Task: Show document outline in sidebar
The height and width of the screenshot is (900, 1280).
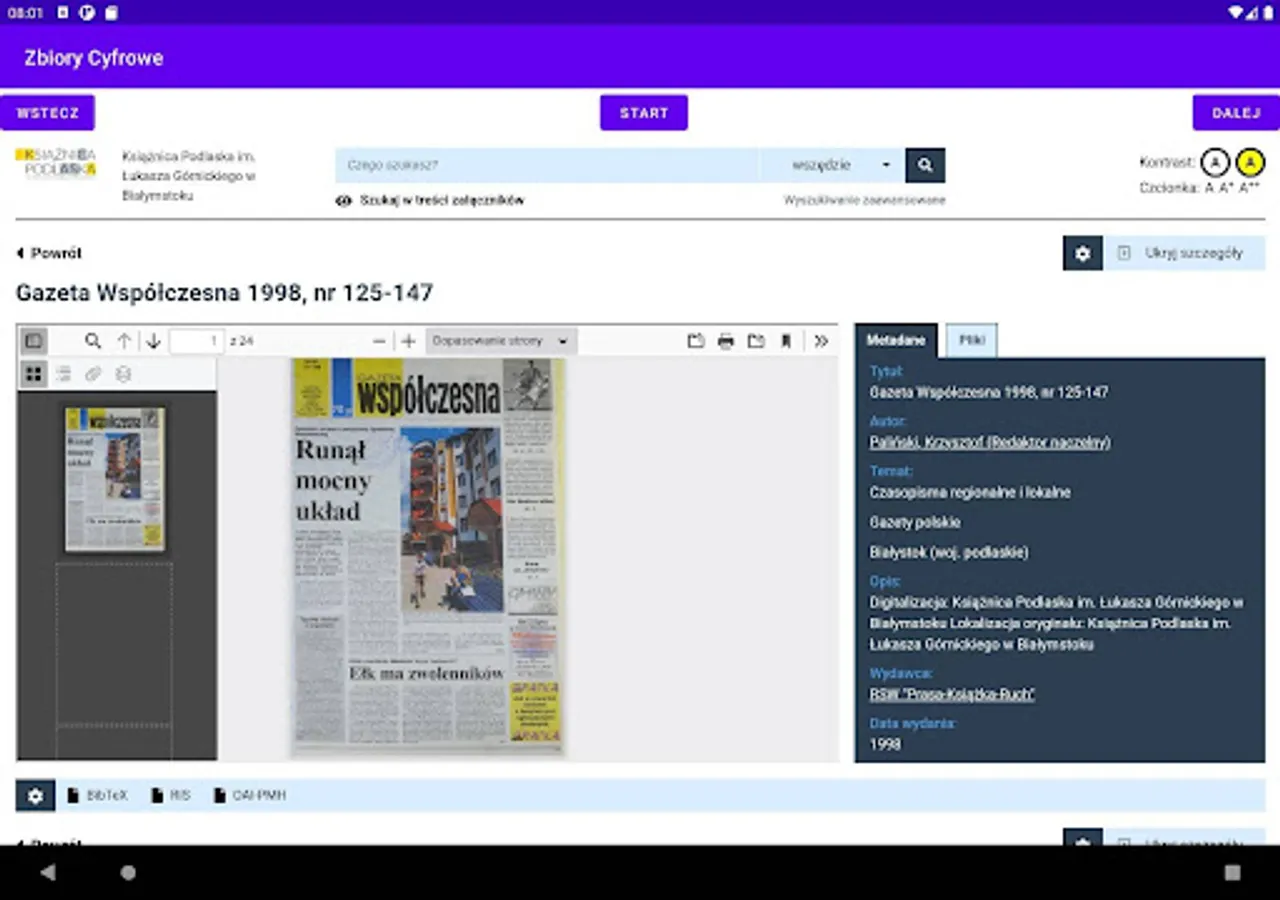Action: click(x=63, y=374)
